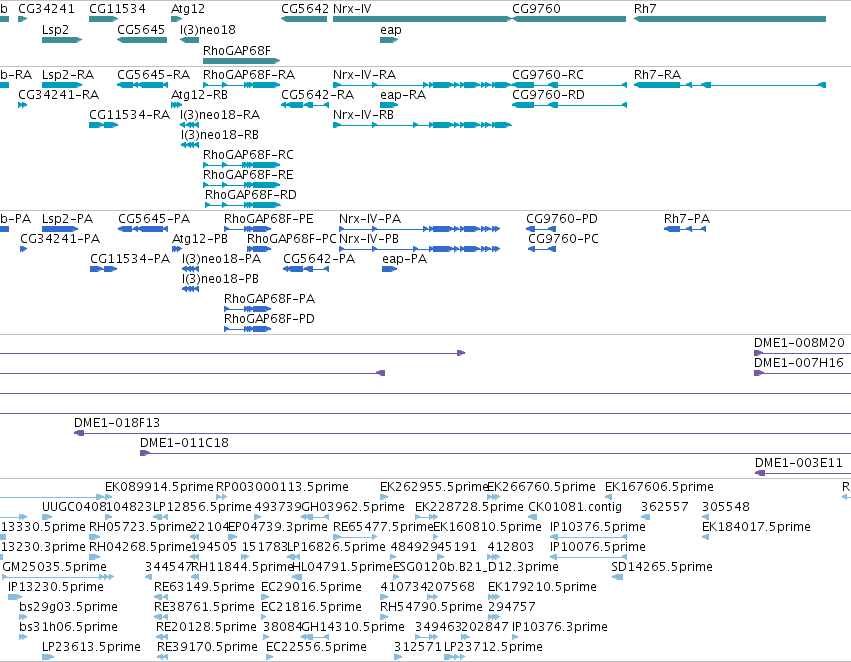Viewport: 851px width, 662px height.
Task: Select the eap gene label
Action: click(391, 30)
